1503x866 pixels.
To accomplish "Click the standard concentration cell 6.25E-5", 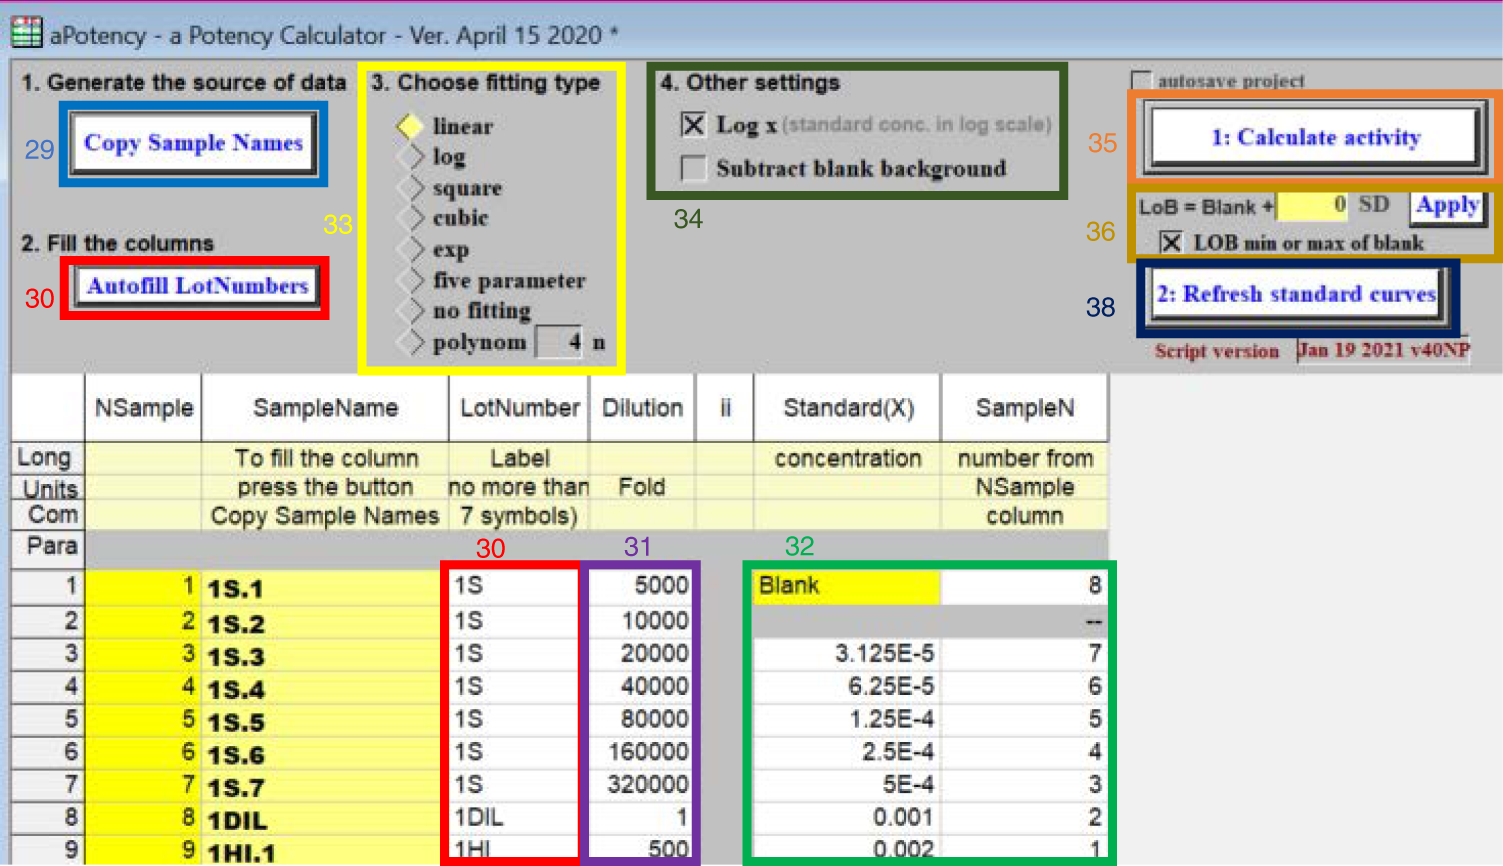I will (x=847, y=687).
